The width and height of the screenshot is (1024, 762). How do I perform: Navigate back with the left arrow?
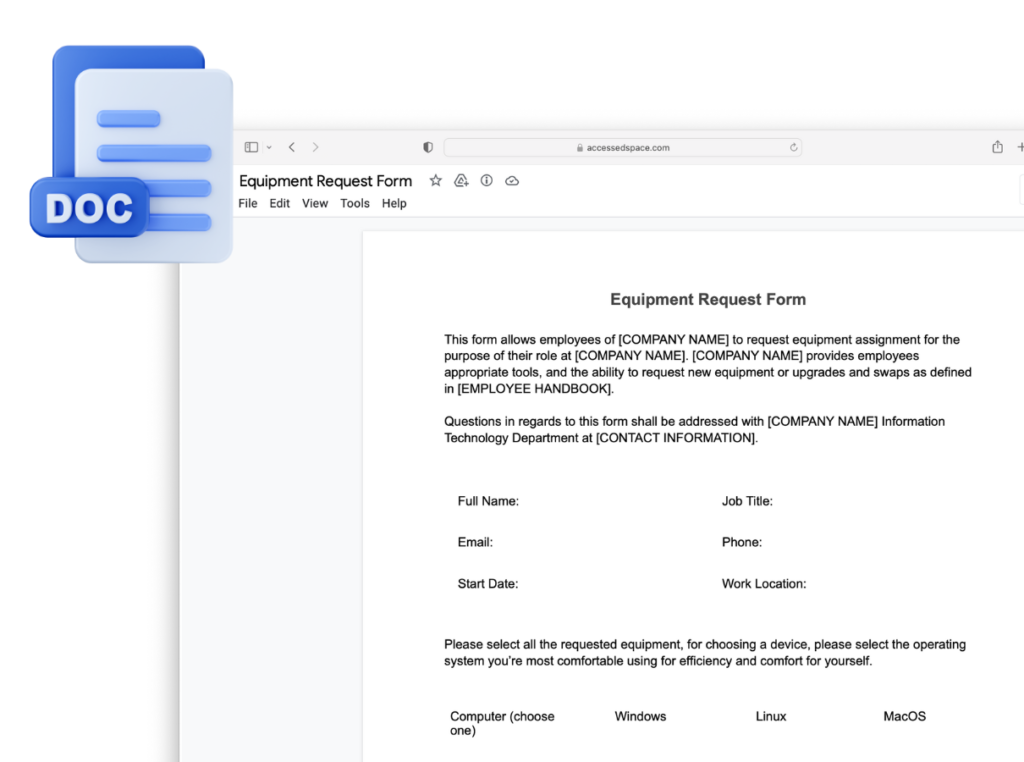(x=291, y=146)
